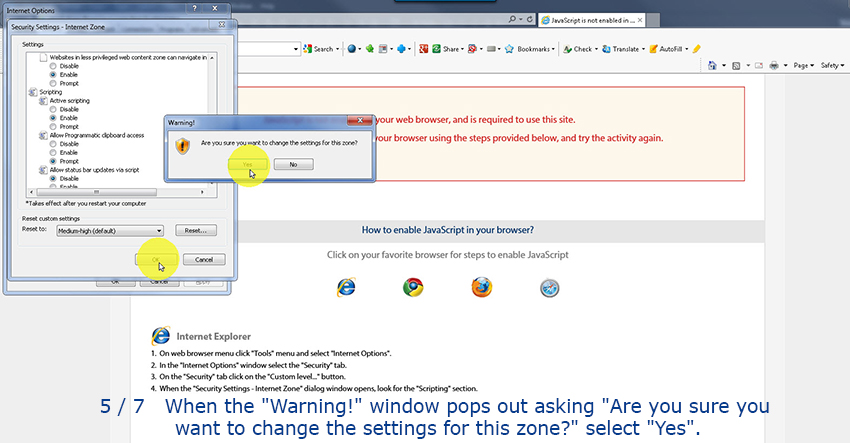Click the Home icon in command bar
The image size is (850, 443).
[712, 66]
